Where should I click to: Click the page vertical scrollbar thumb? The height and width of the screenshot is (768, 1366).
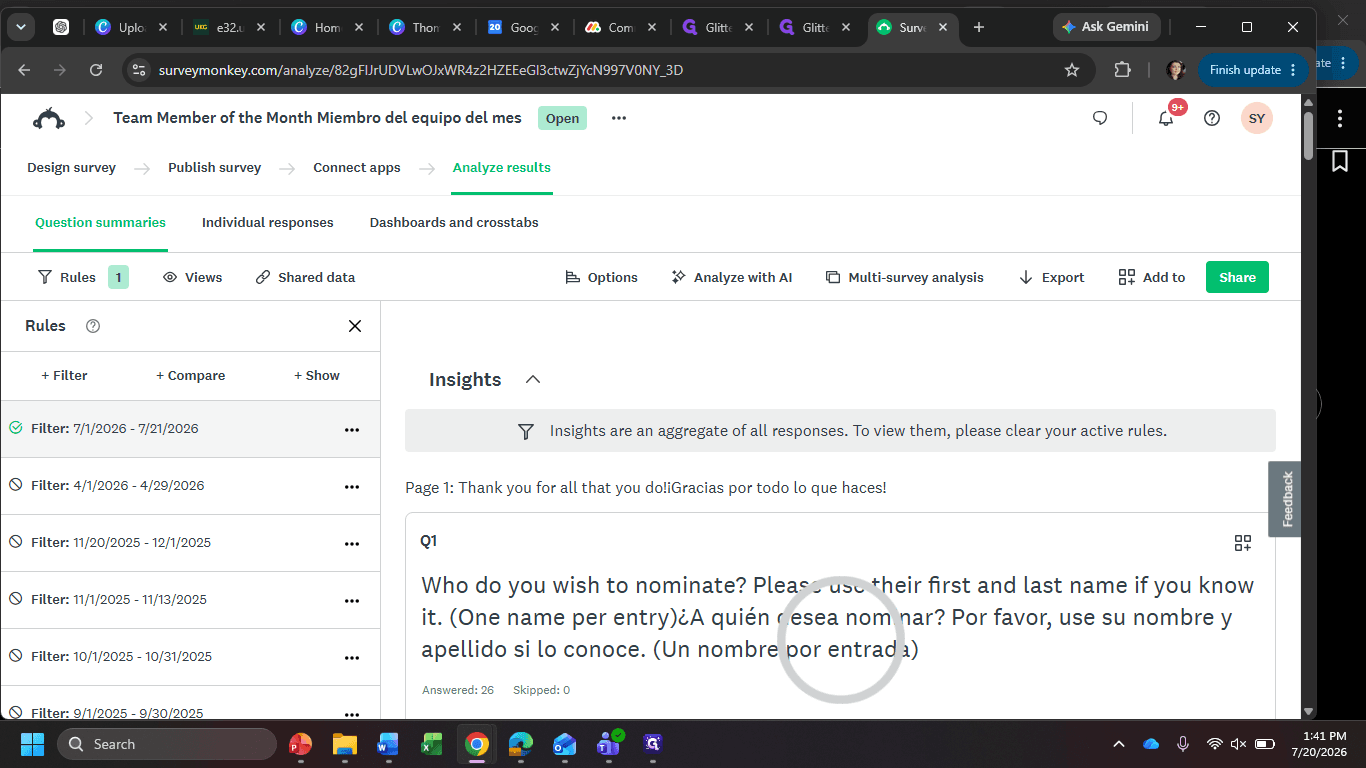[x=1309, y=135]
